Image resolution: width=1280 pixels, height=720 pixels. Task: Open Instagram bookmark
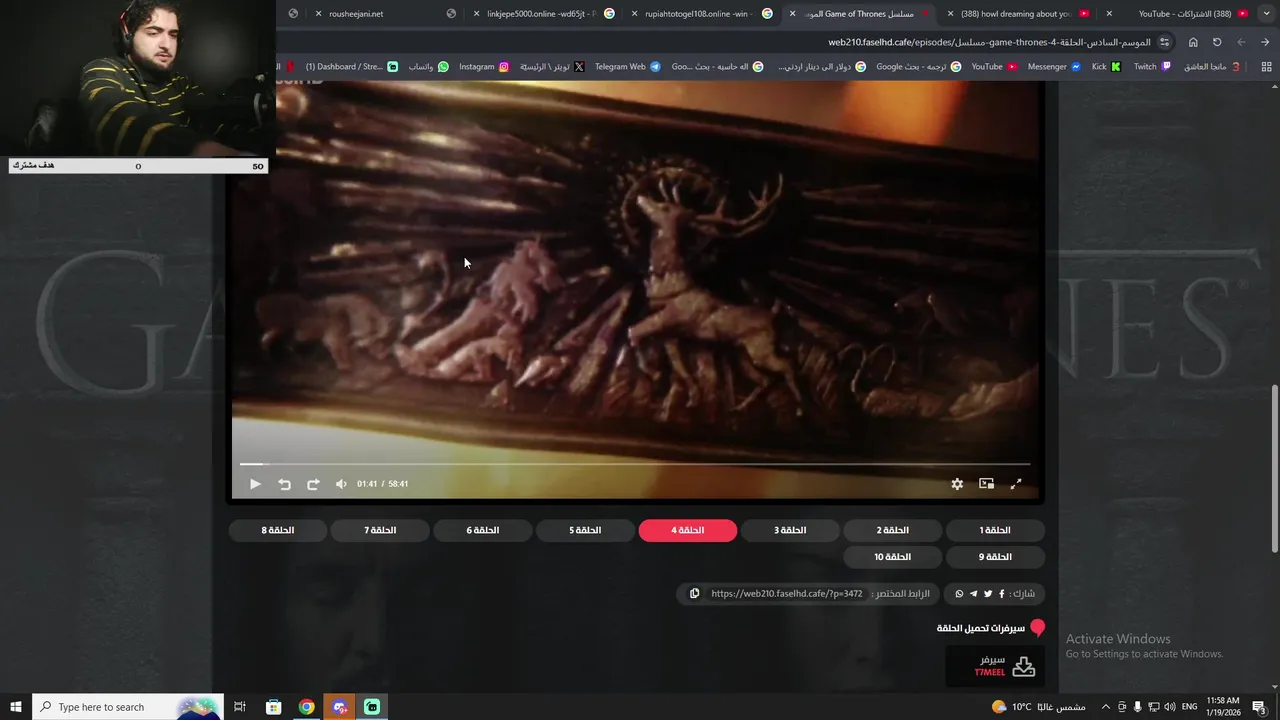(485, 67)
